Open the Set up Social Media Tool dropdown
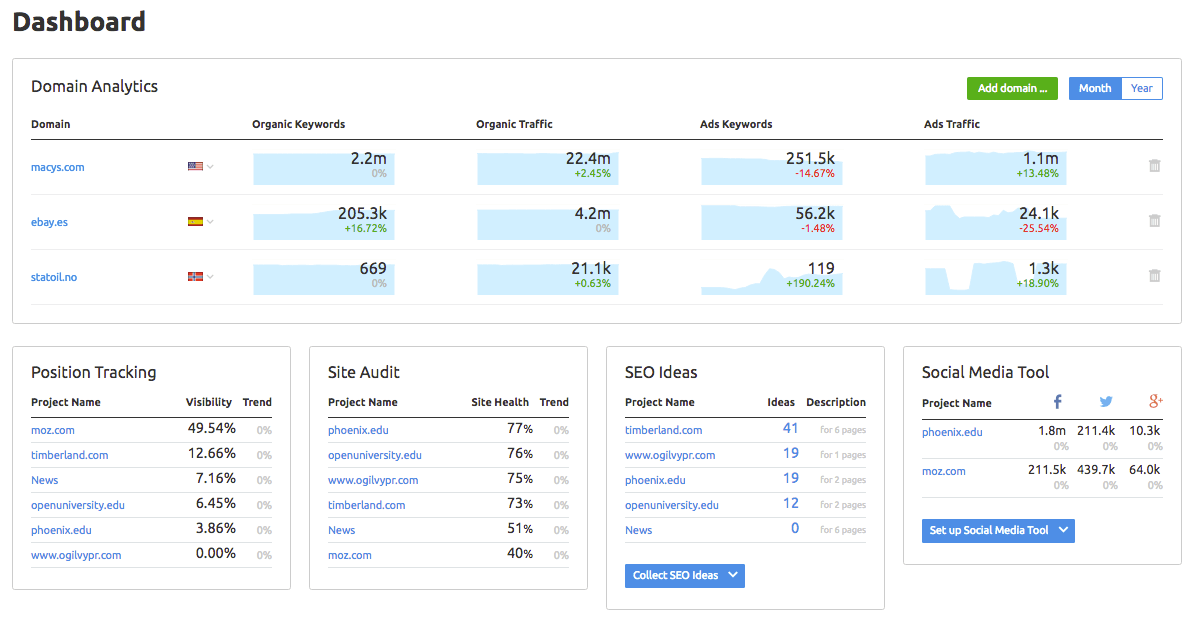 997,531
